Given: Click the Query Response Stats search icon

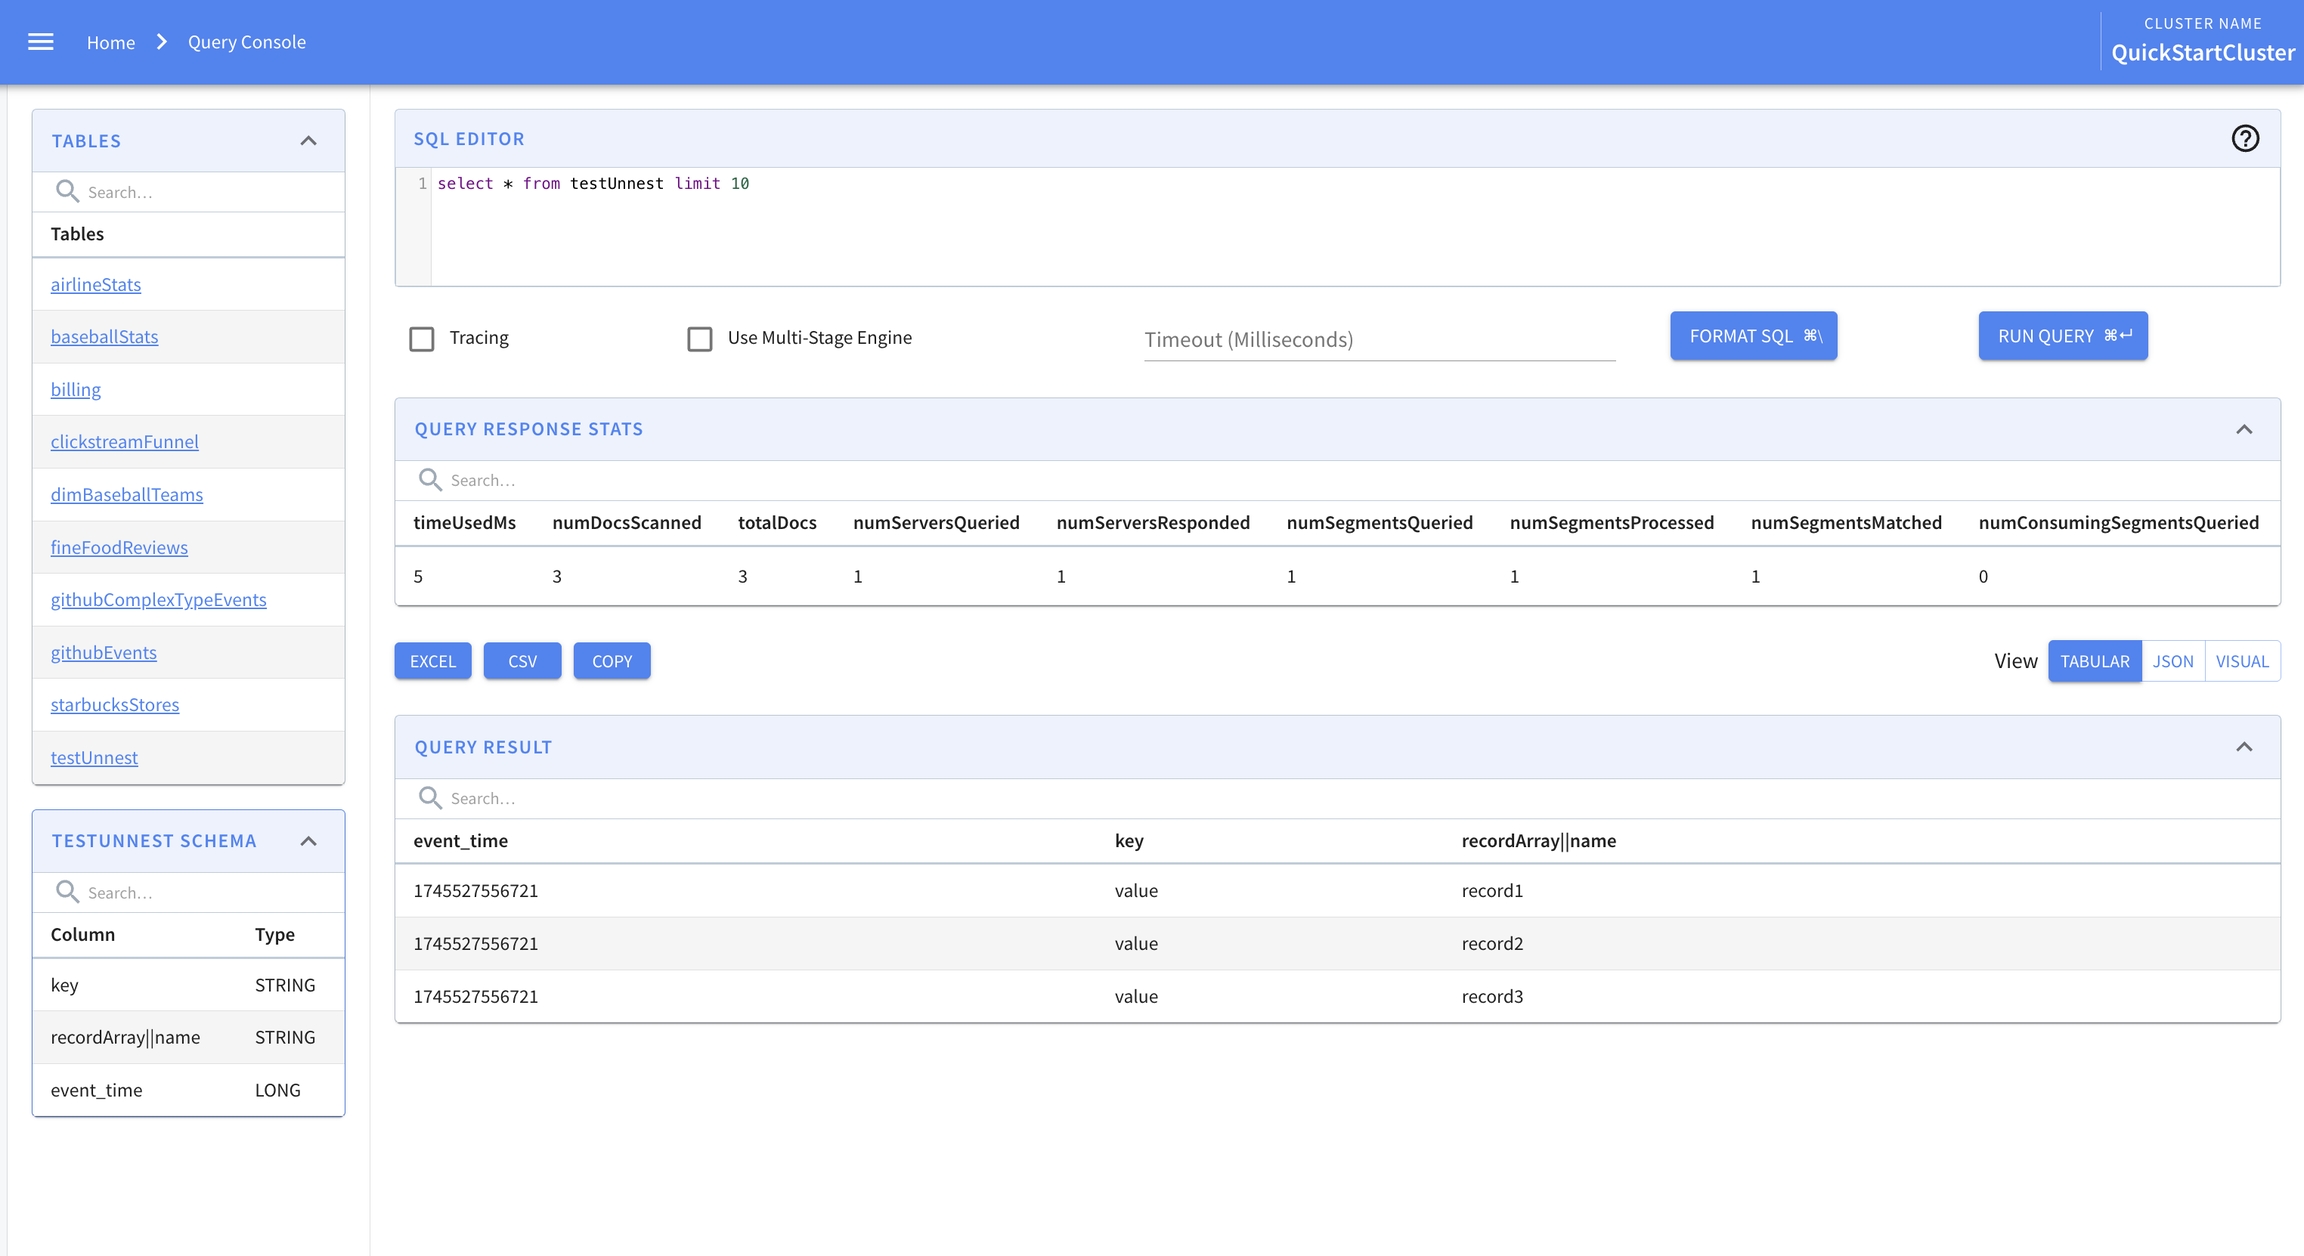Looking at the screenshot, I should pyautogui.click(x=430, y=480).
